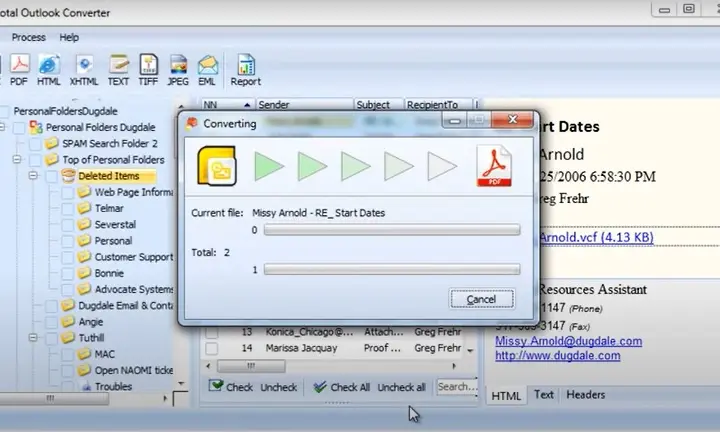Click the Search input field
Image resolution: width=720 pixels, height=432 pixels.
(x=456, y=386)
